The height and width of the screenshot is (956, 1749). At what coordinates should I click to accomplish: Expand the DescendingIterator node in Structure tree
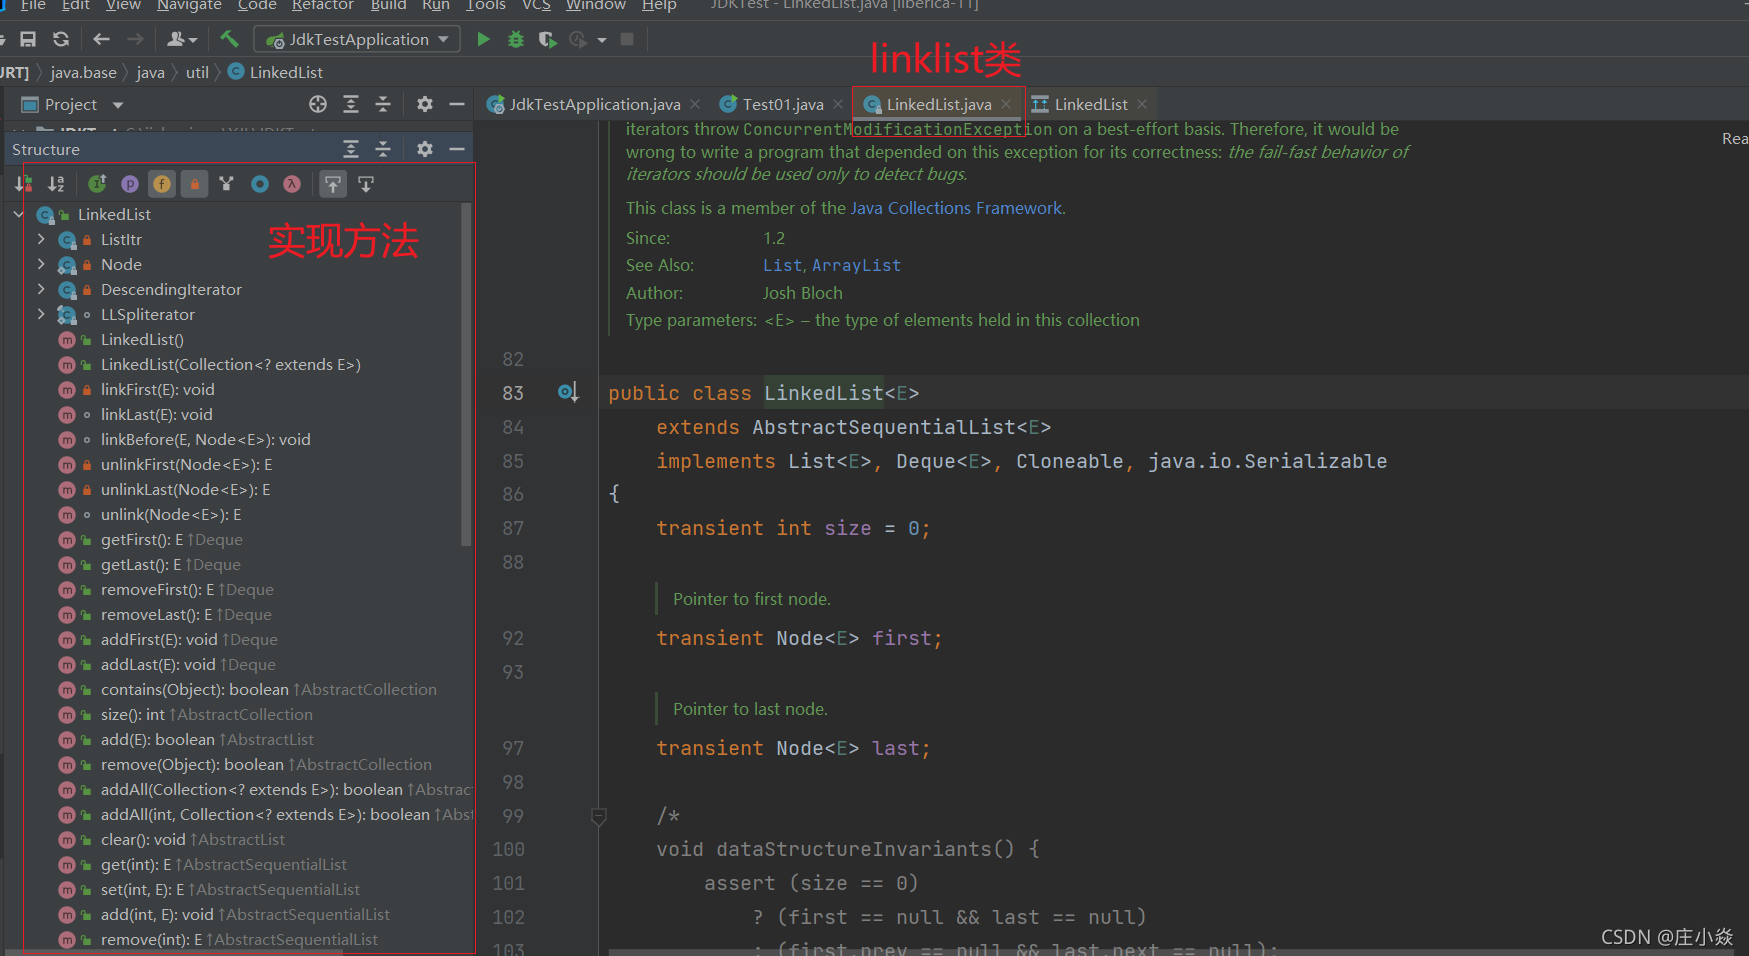tap(41, 289)
